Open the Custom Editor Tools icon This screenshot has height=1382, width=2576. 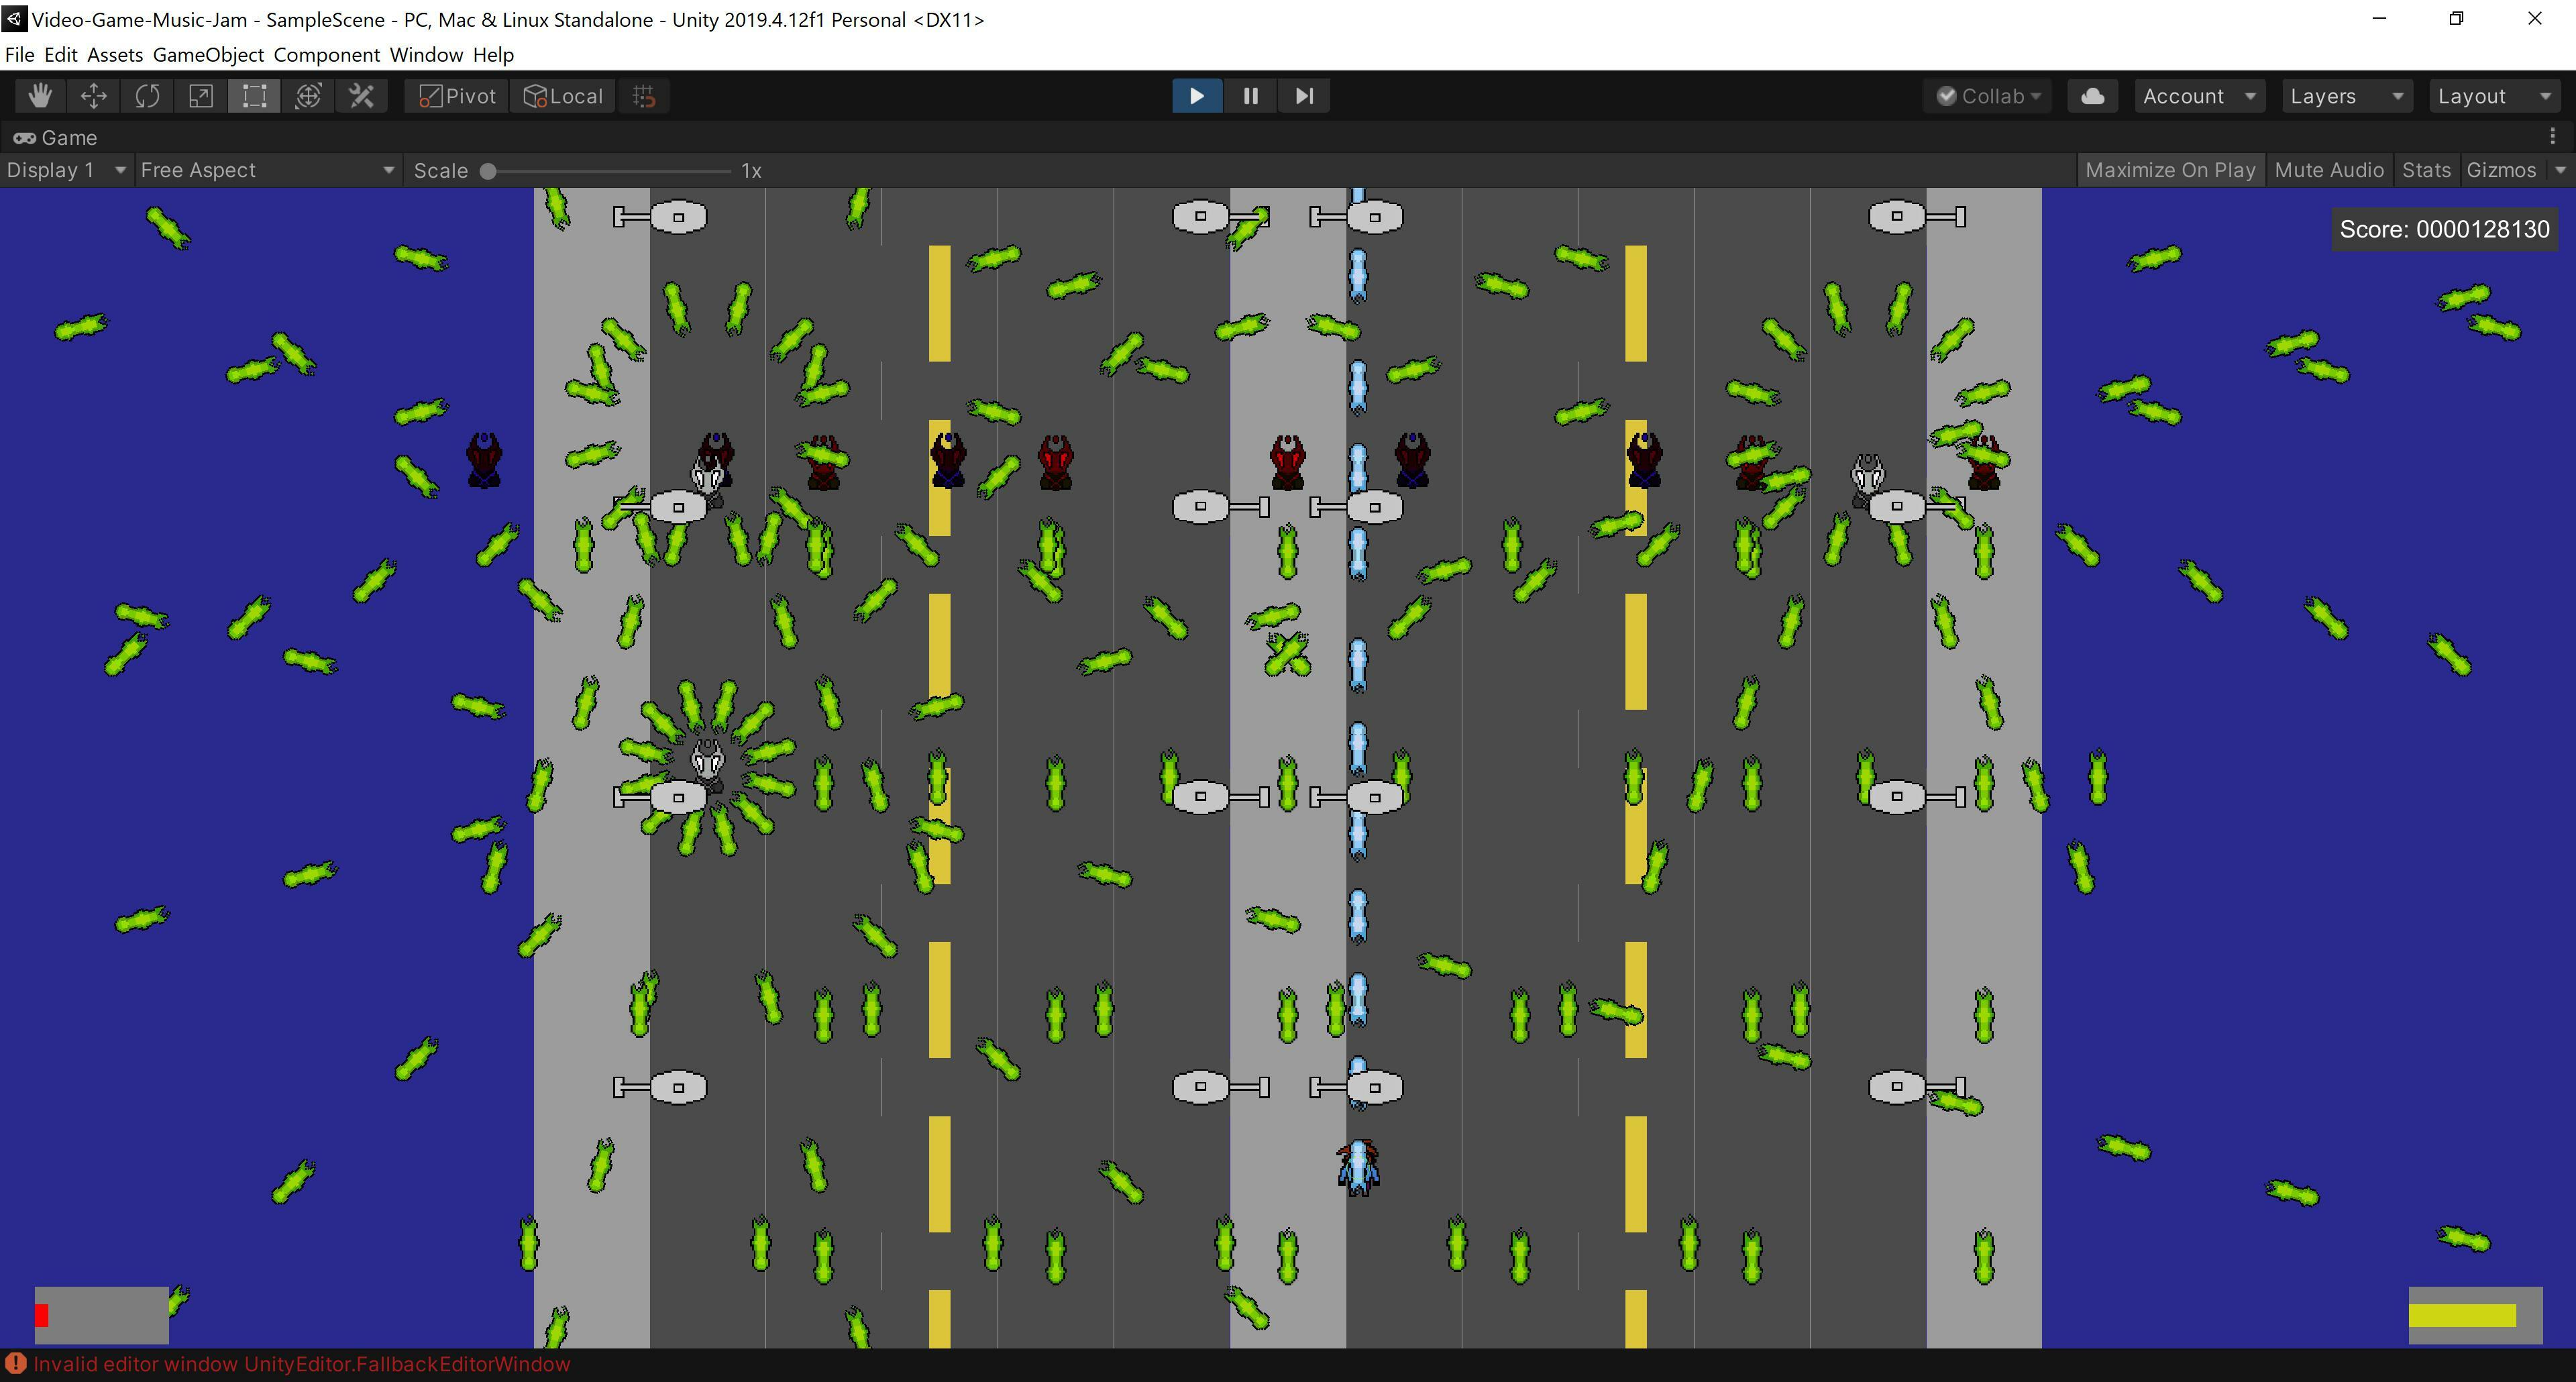click(x=360, y=95)
